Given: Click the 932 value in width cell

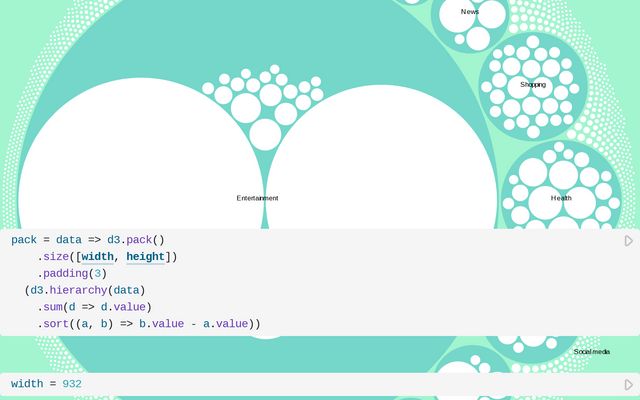Looking at the screenshot, I should [x=72, y=384].
